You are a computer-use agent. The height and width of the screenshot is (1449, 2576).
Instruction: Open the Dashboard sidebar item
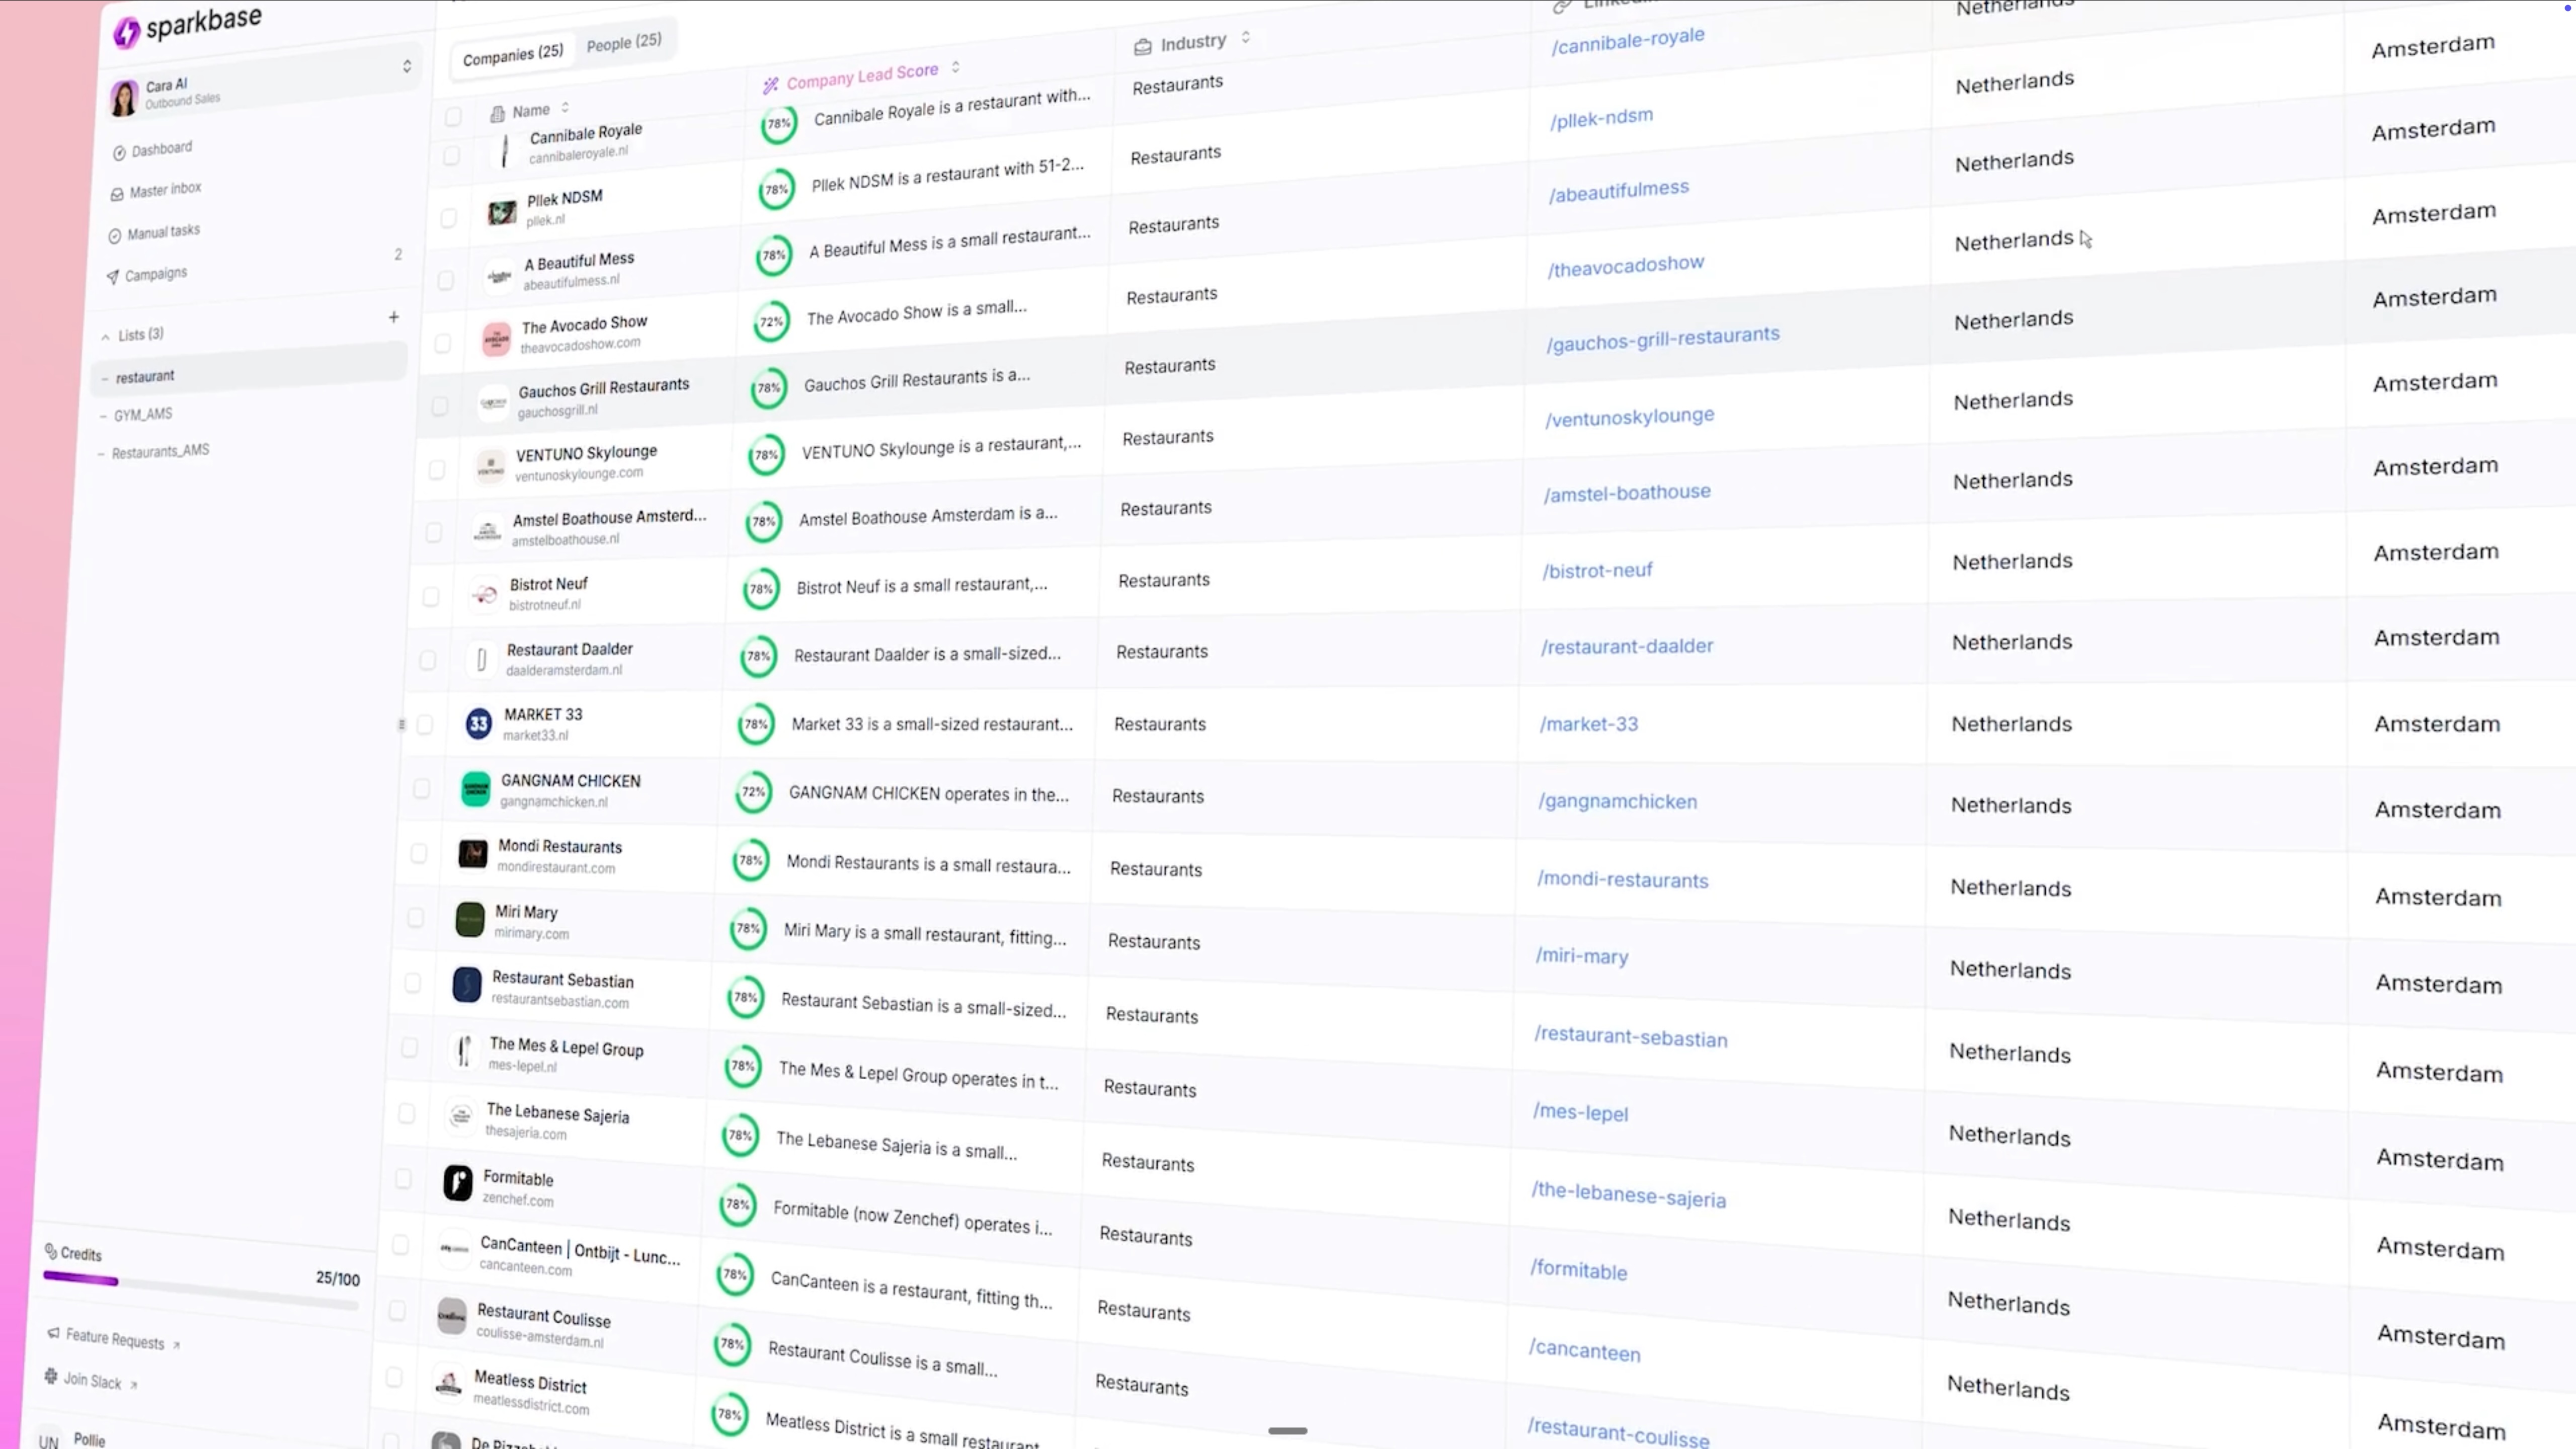point(161,150)
